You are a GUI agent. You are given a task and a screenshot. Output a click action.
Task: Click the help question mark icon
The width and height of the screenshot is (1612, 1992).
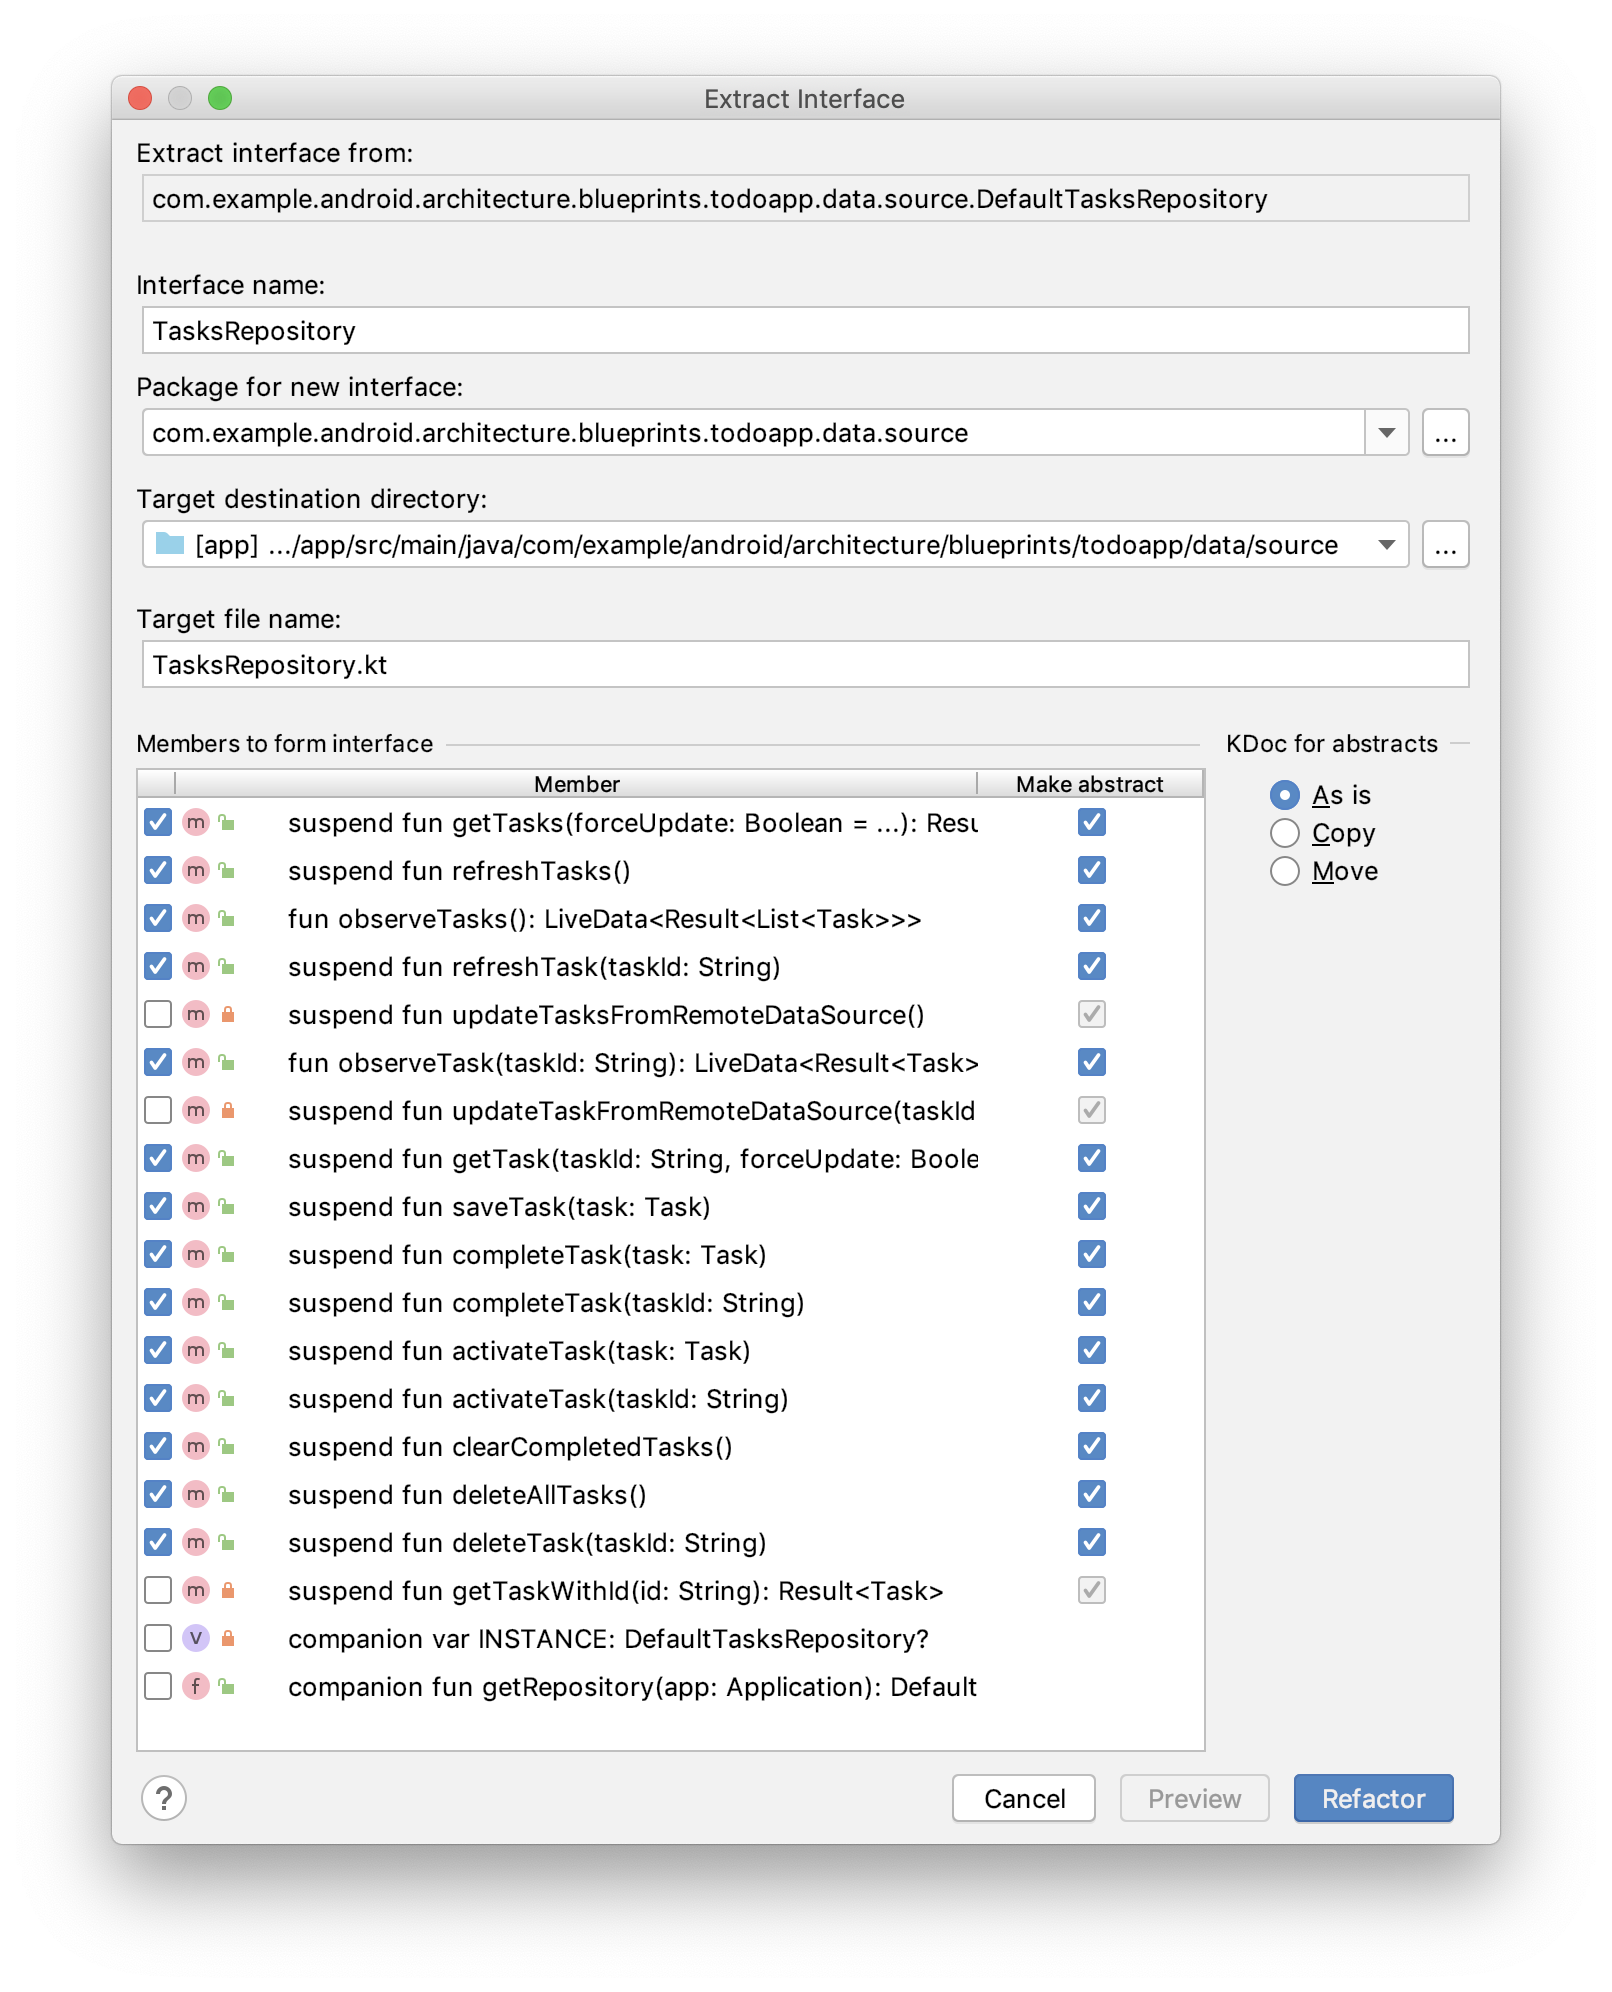164,1798
